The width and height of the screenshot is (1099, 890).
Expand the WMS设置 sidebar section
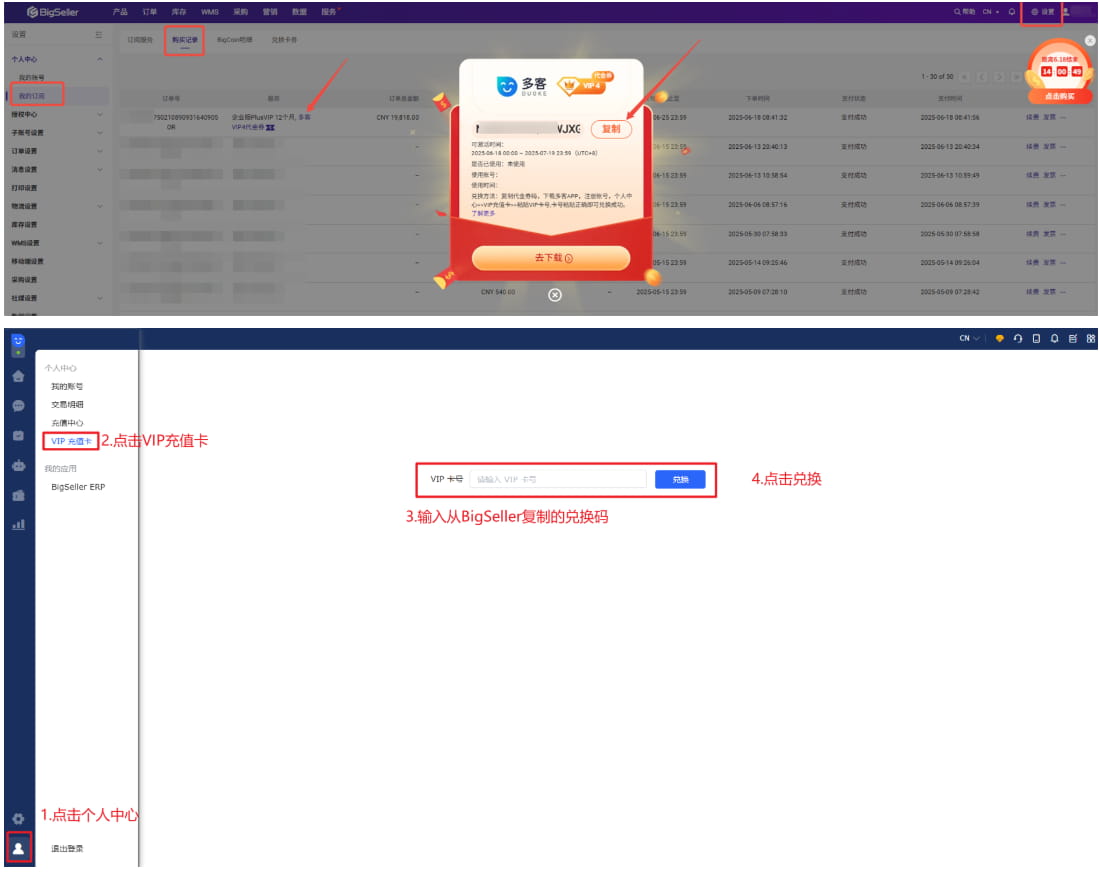(x=100, y=242)
